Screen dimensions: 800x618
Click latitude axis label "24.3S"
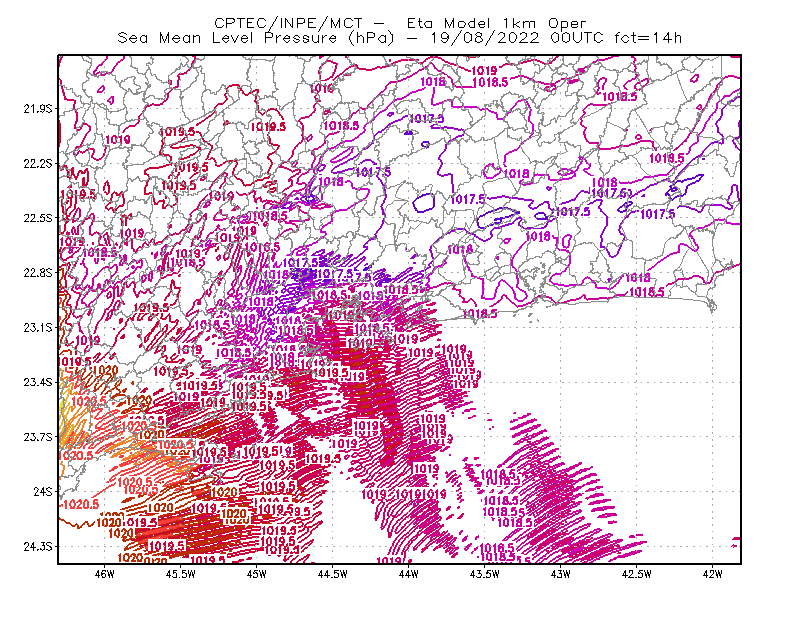[38, 547]
